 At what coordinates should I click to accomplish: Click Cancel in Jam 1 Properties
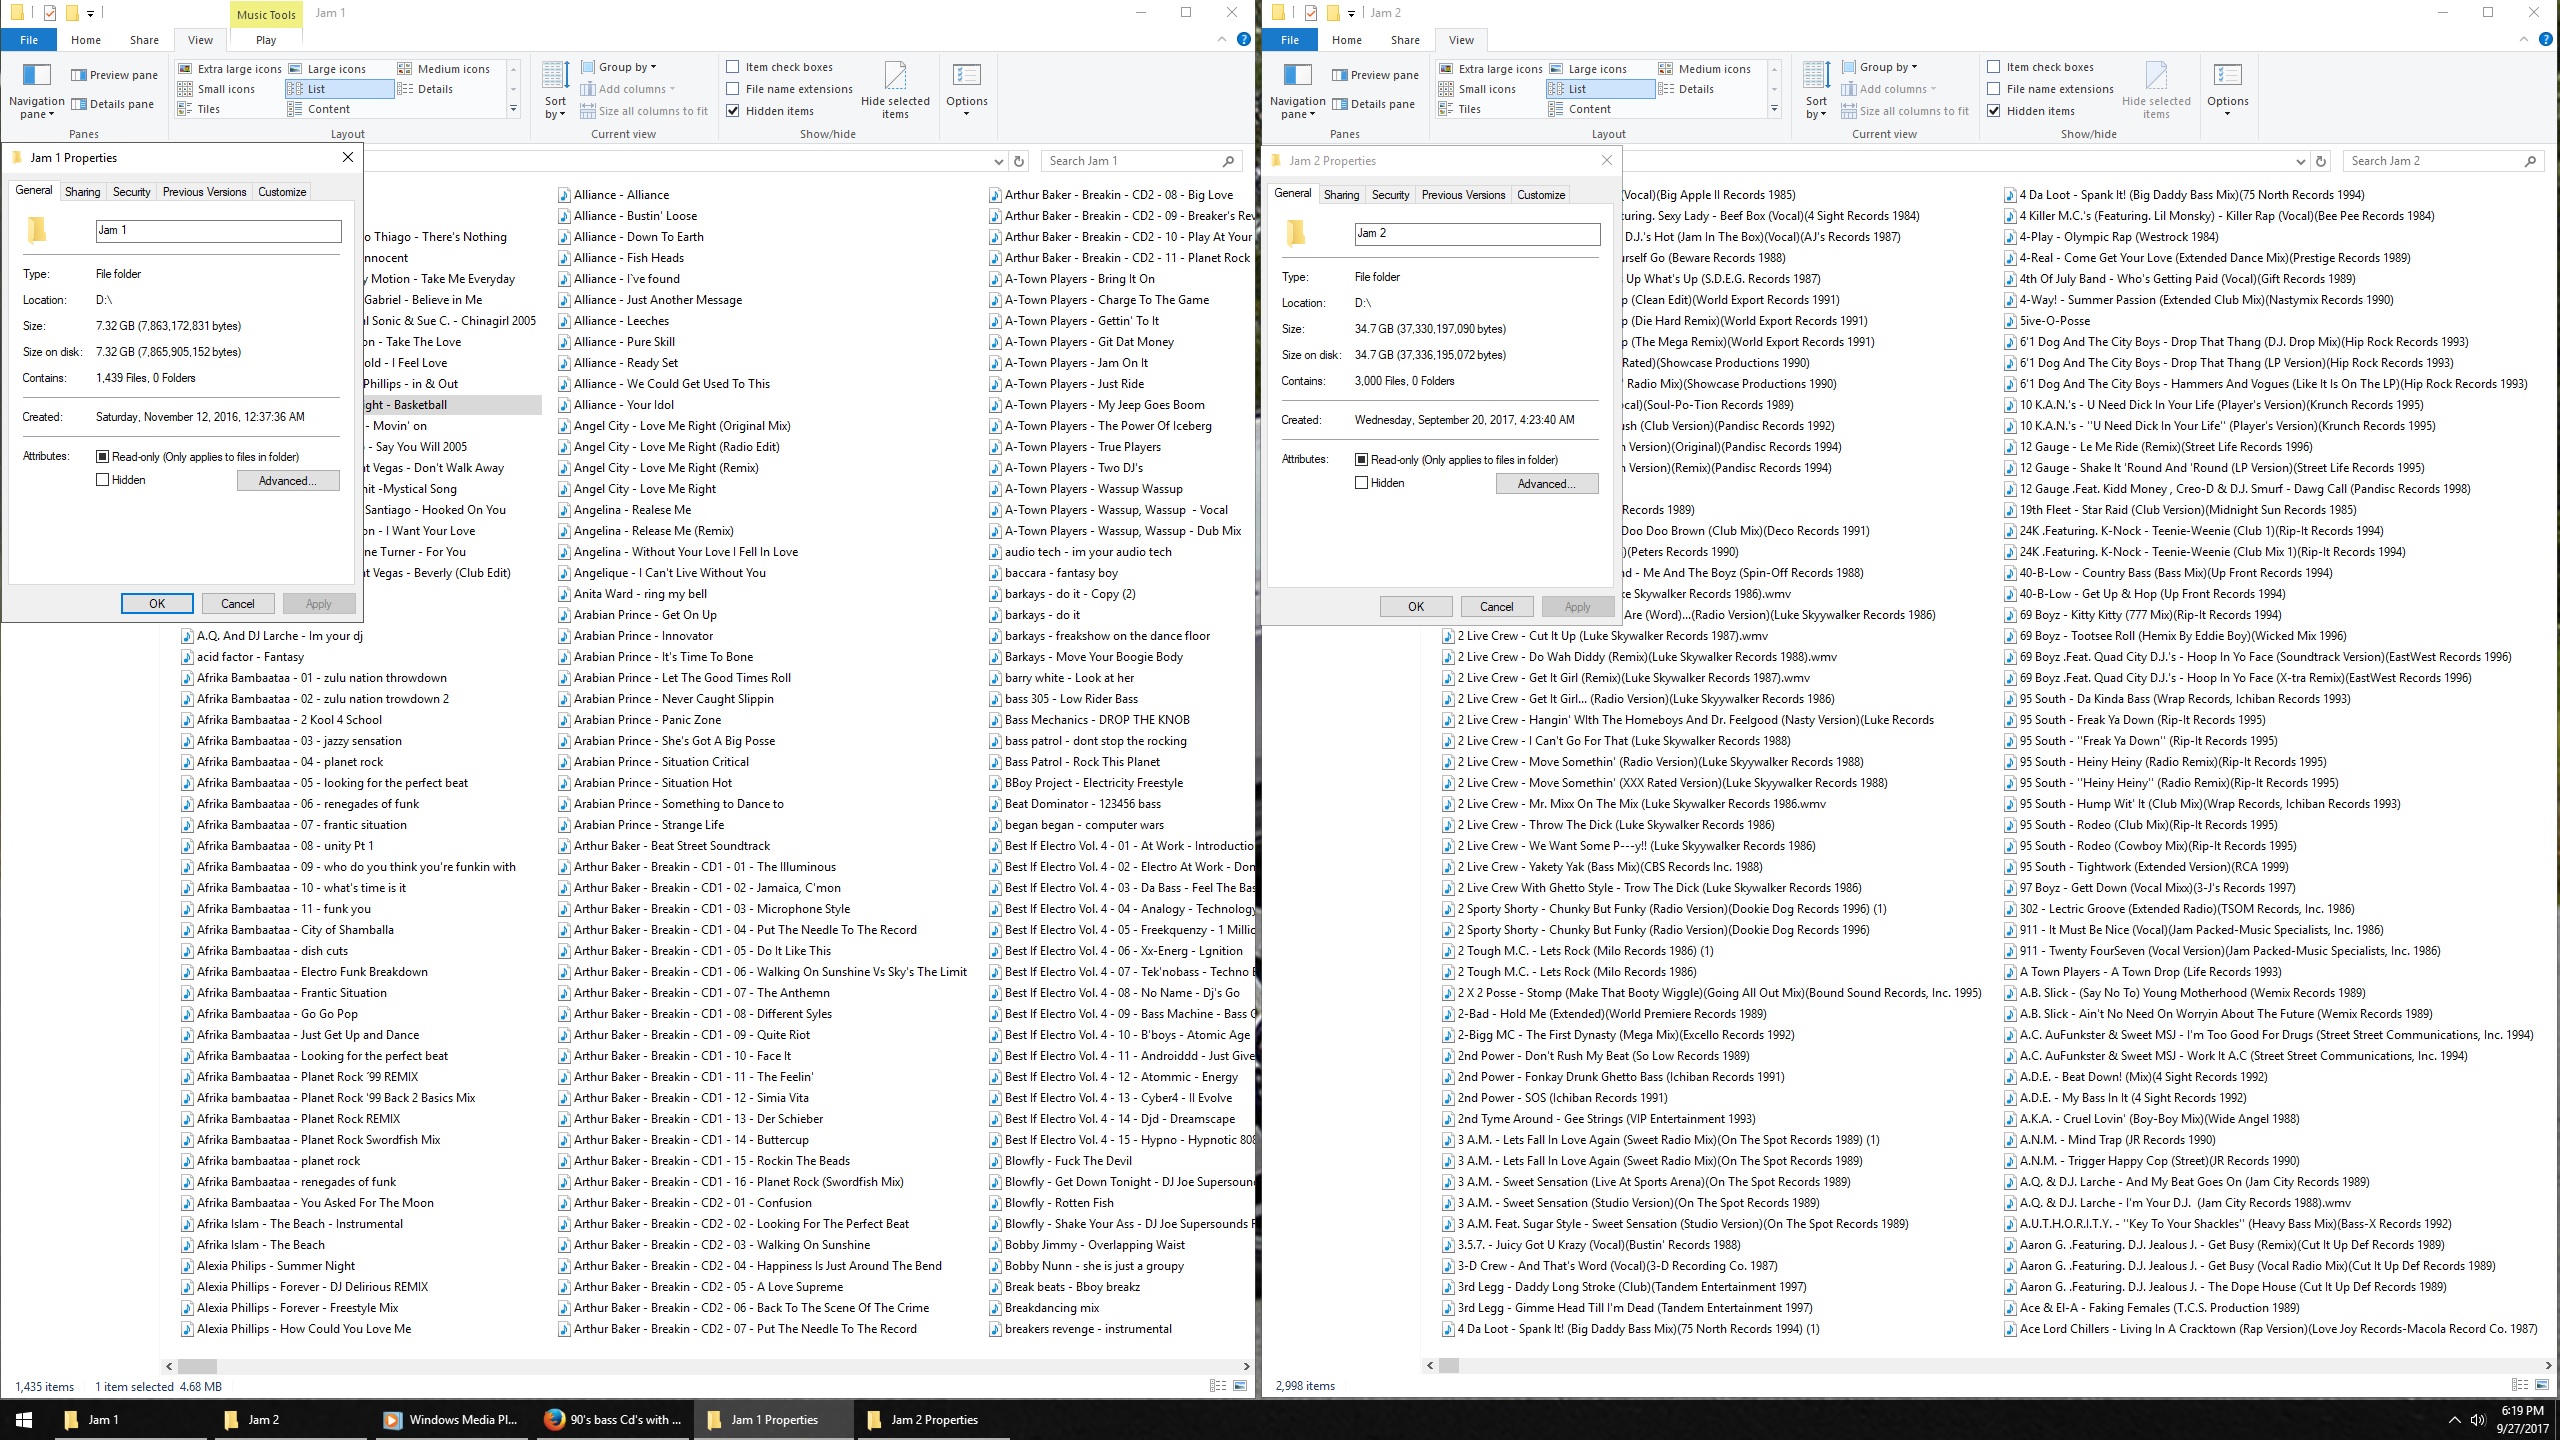point(238,603)
